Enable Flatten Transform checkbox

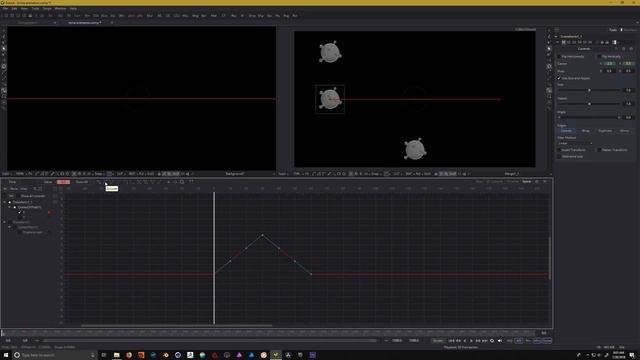tap(599, 150)
